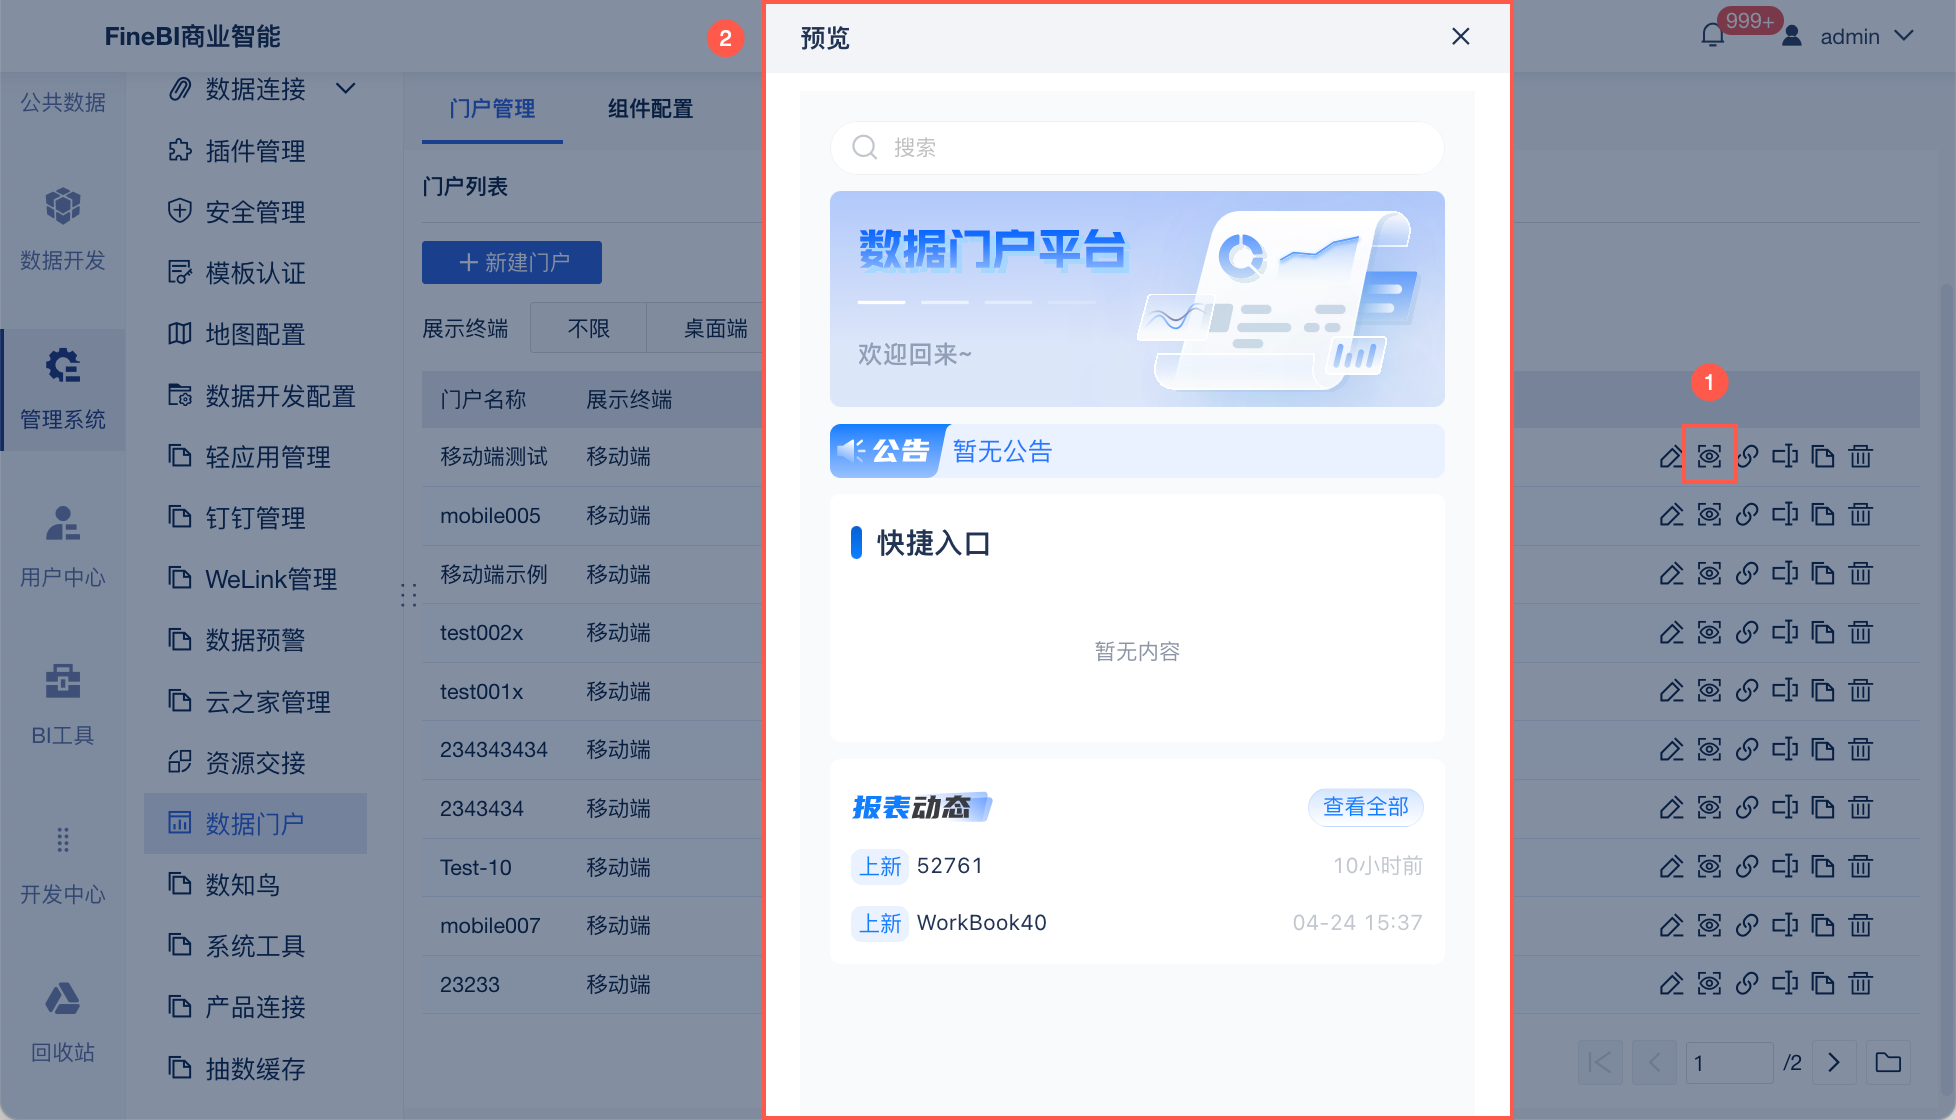Switch to the 组件配置 tab

[650, 108]
